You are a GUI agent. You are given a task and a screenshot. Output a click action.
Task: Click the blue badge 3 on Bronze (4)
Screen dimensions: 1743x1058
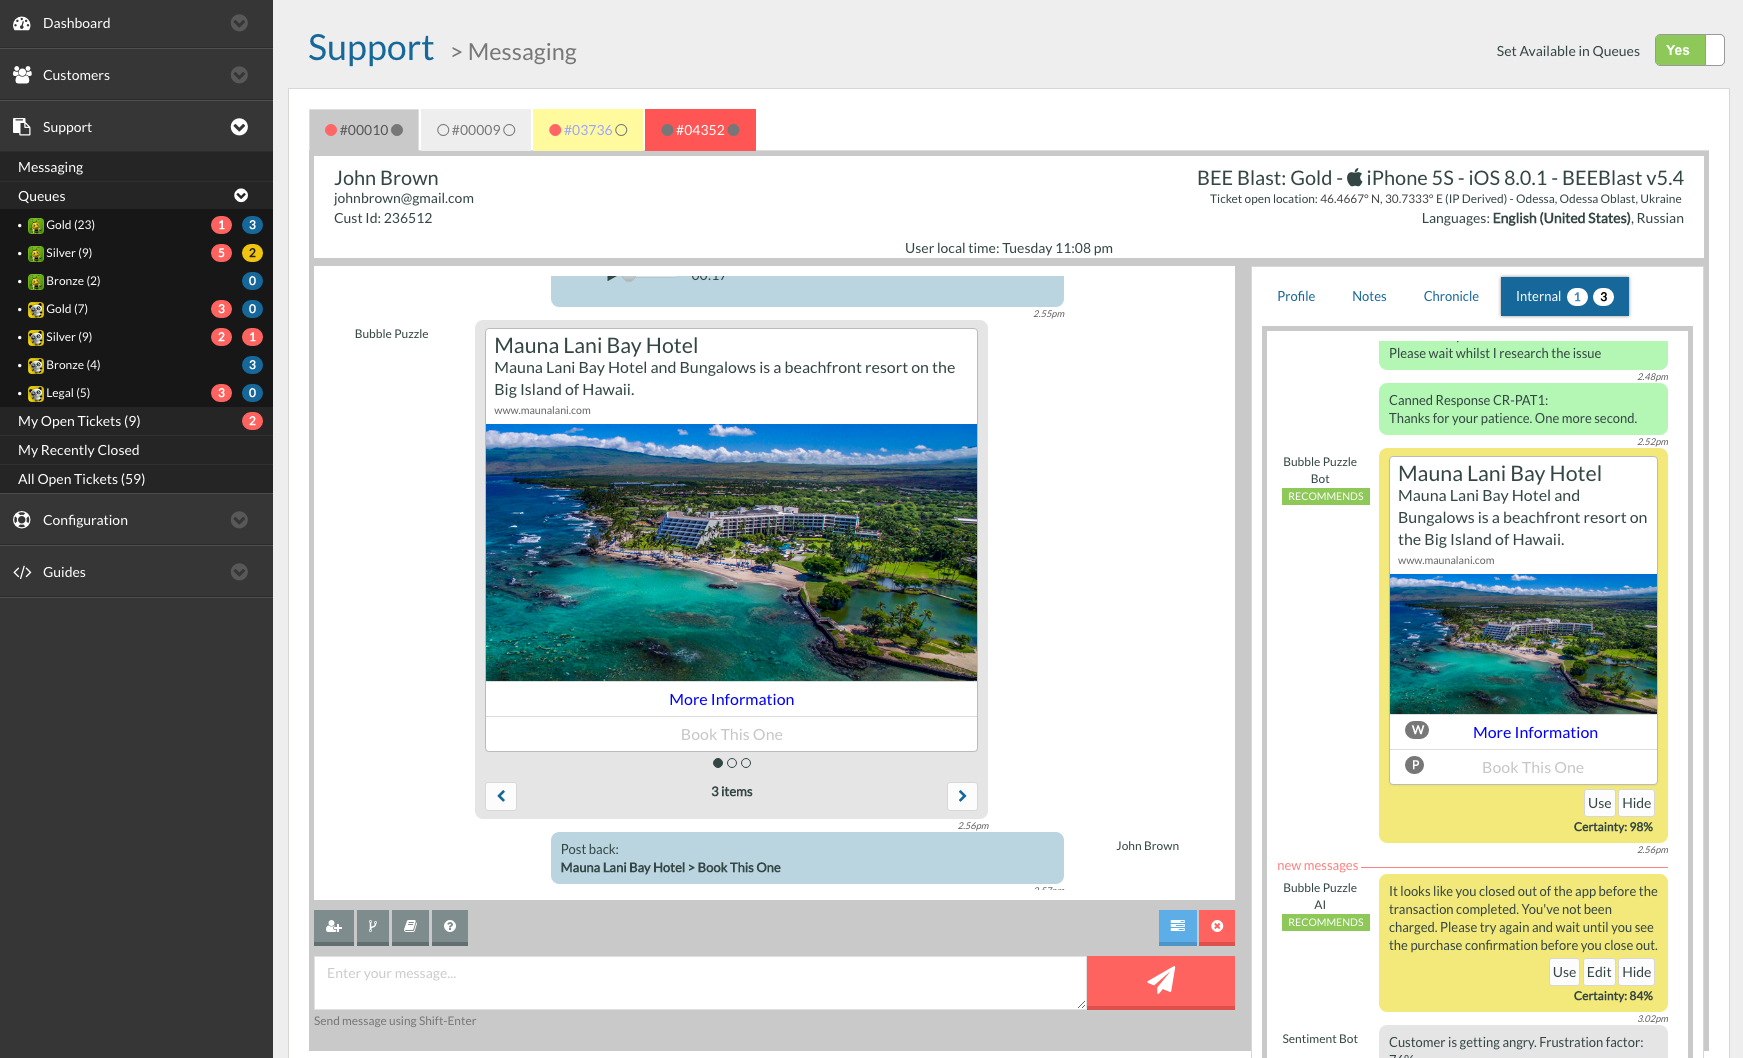(253, 365)
